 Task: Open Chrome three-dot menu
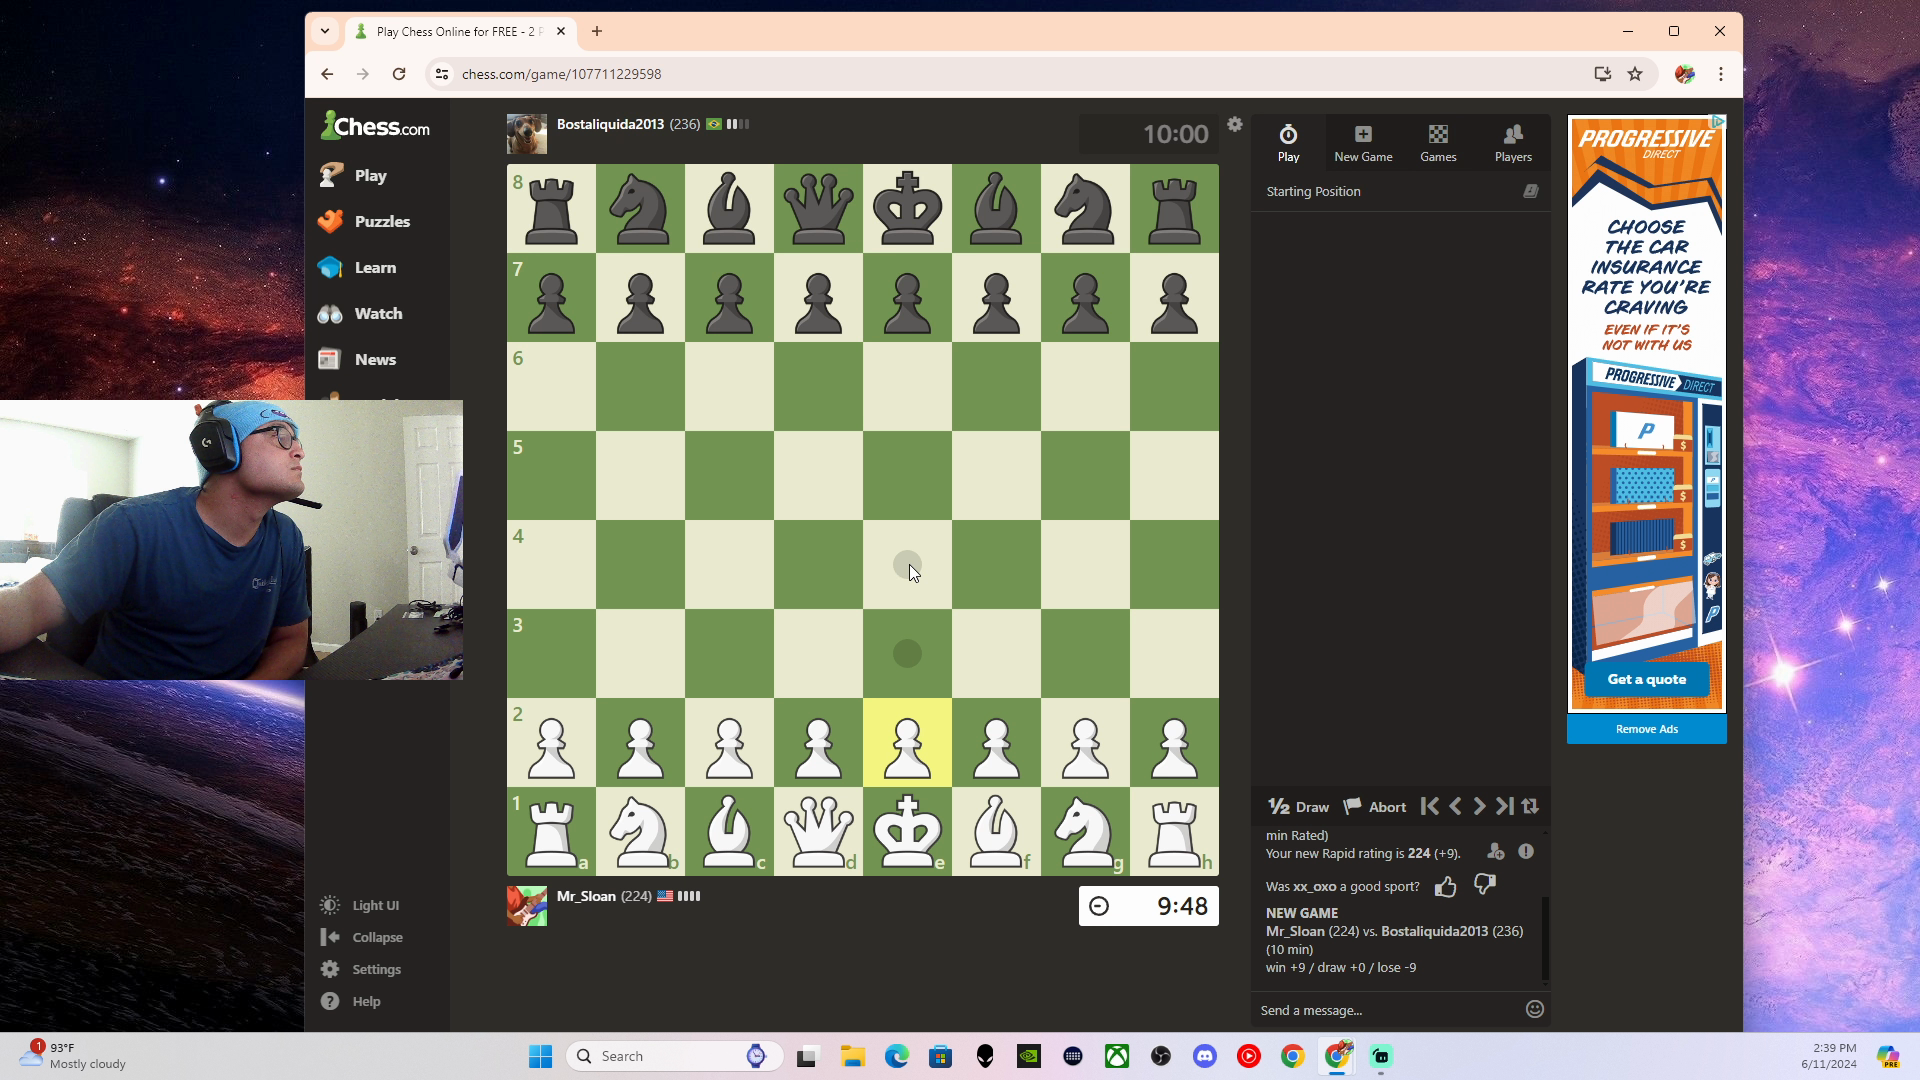1721,74
